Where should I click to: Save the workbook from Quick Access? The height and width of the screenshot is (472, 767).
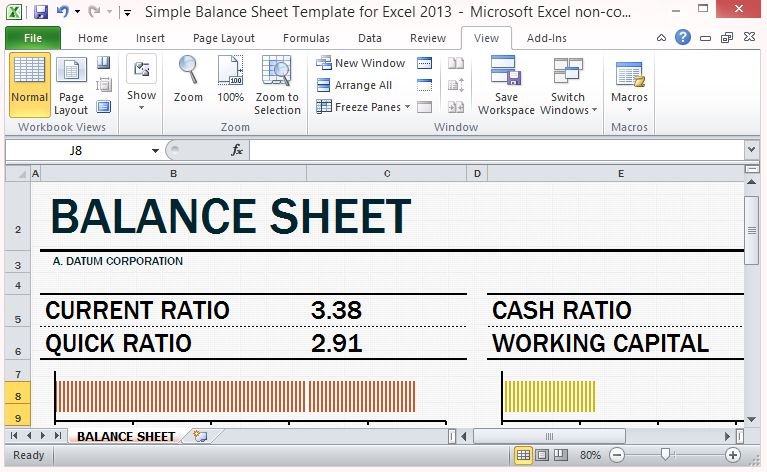point(41,13)
